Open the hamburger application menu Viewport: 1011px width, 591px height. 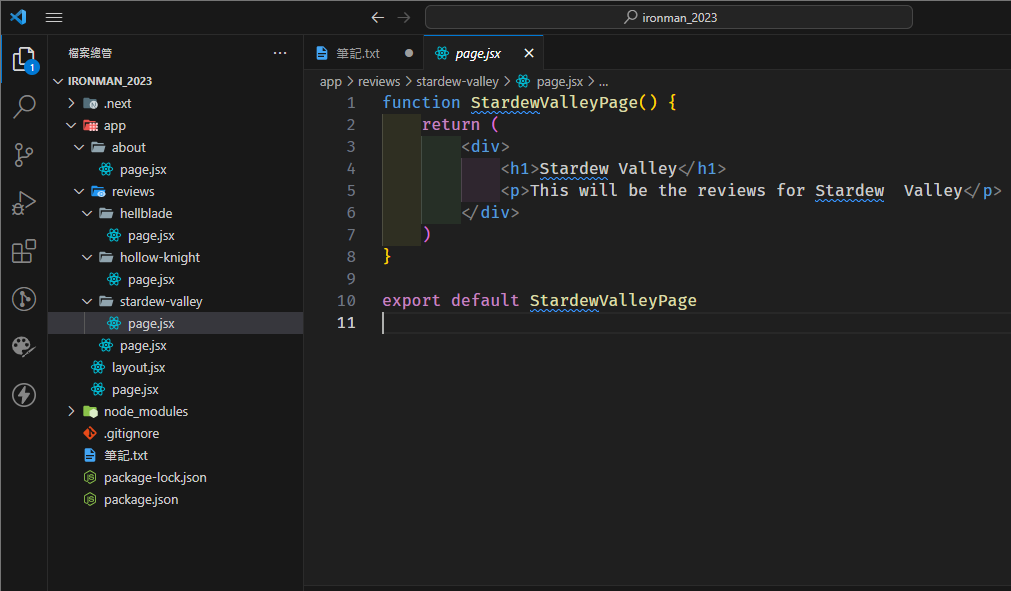coord(54,17)
